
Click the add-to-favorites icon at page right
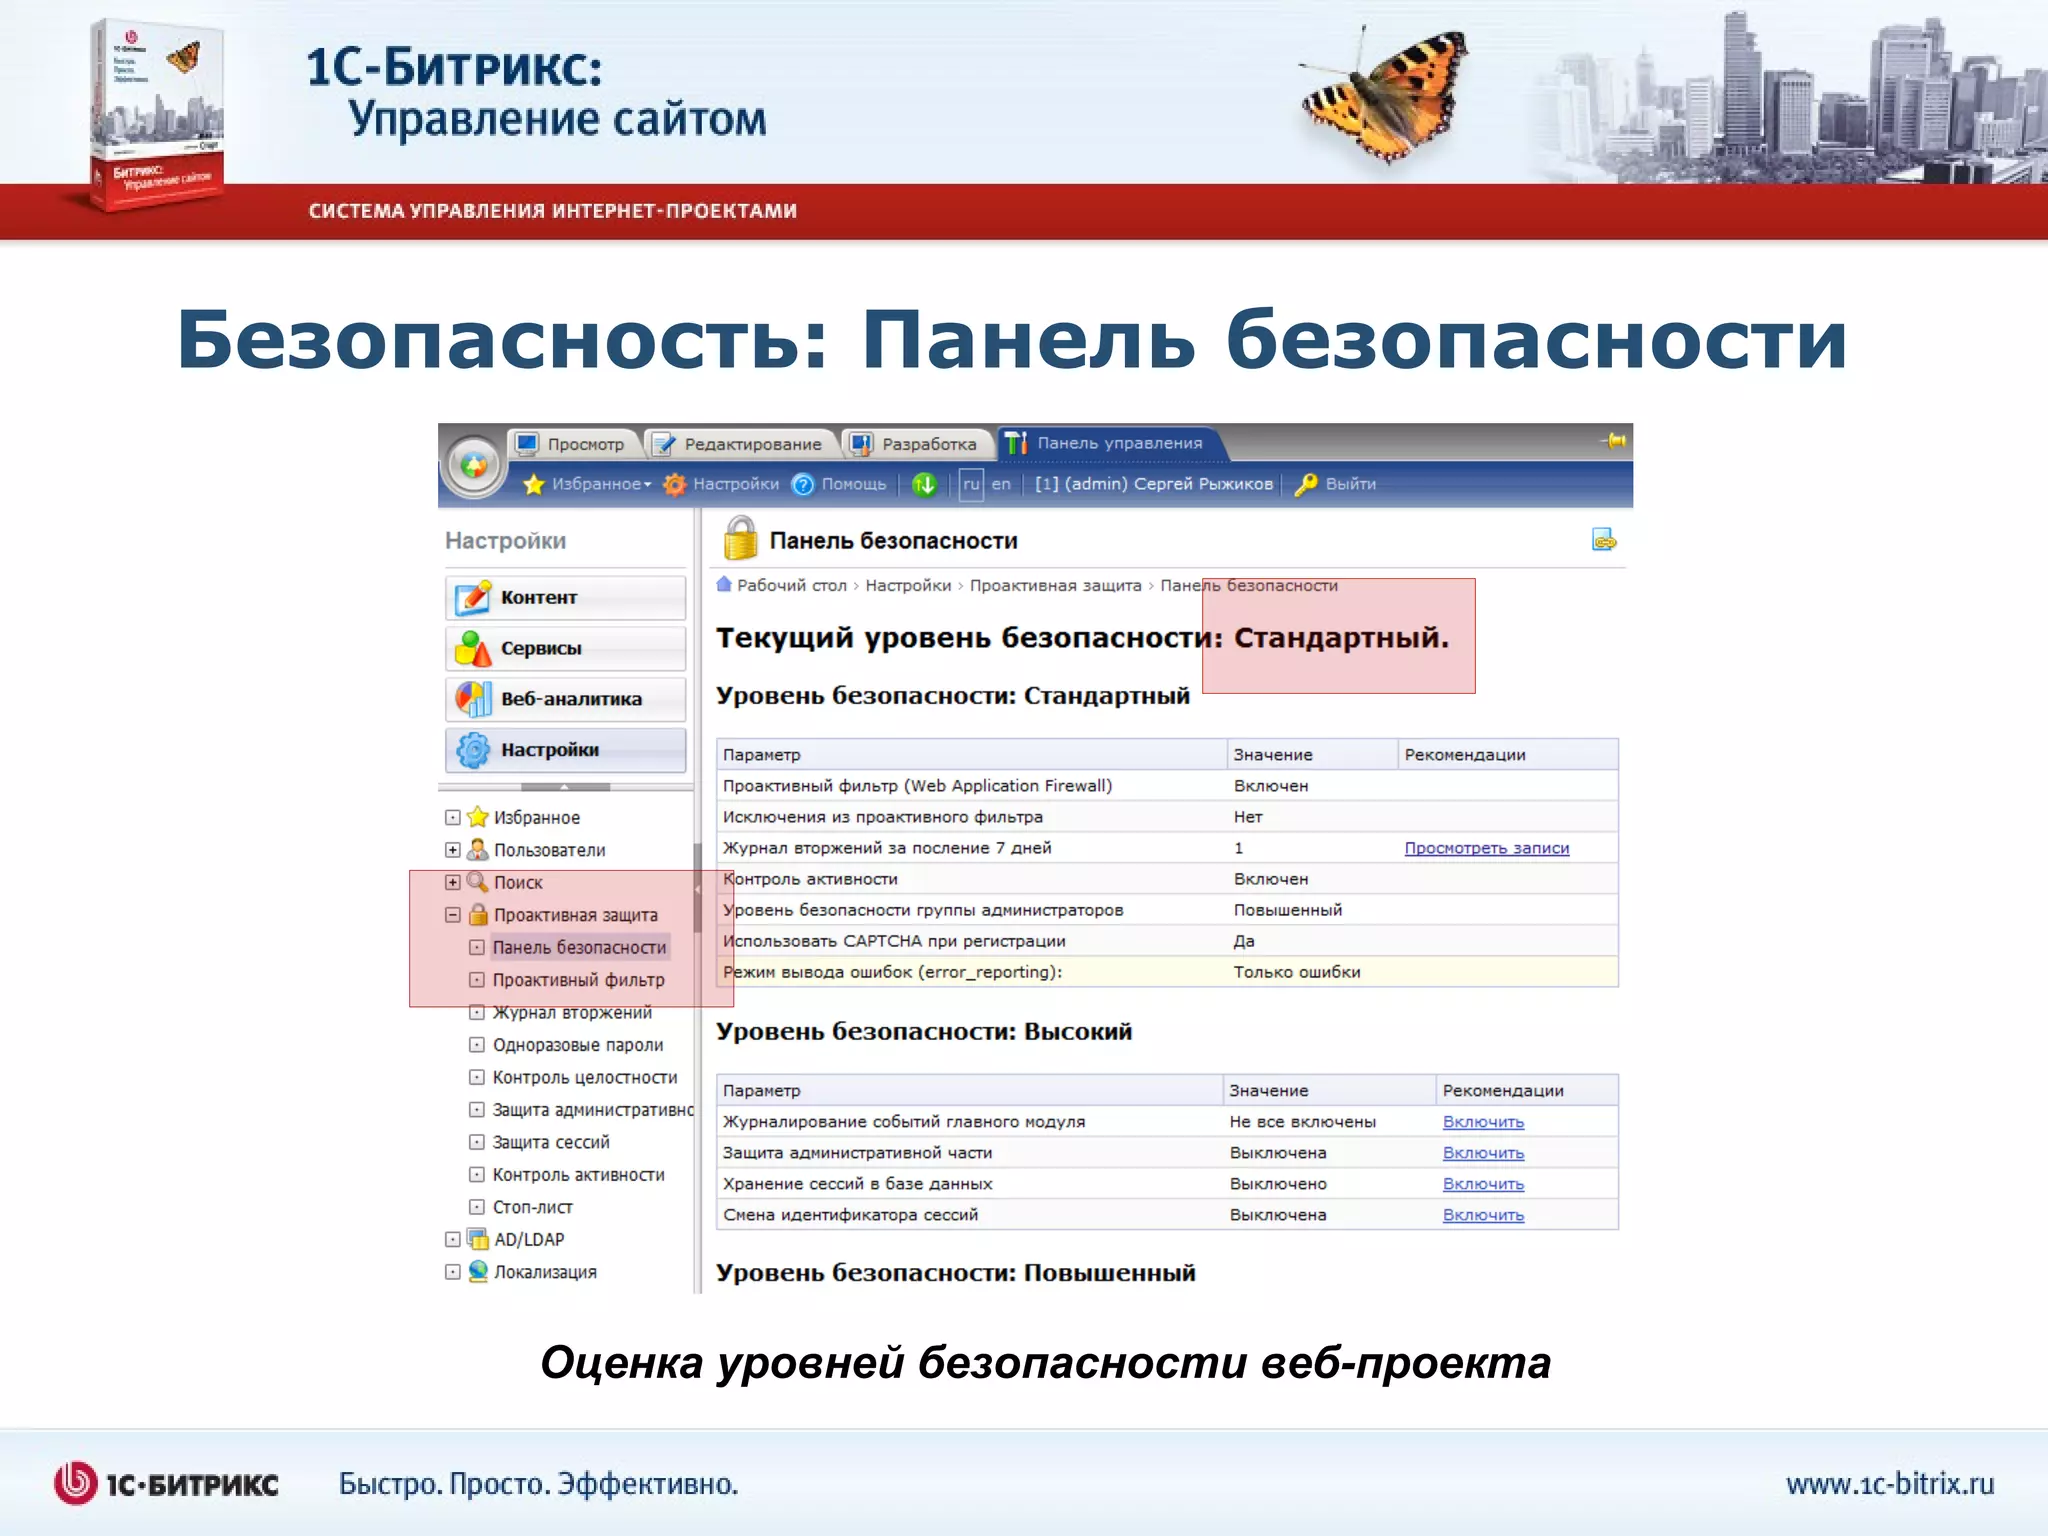[x=1604, y=540]
